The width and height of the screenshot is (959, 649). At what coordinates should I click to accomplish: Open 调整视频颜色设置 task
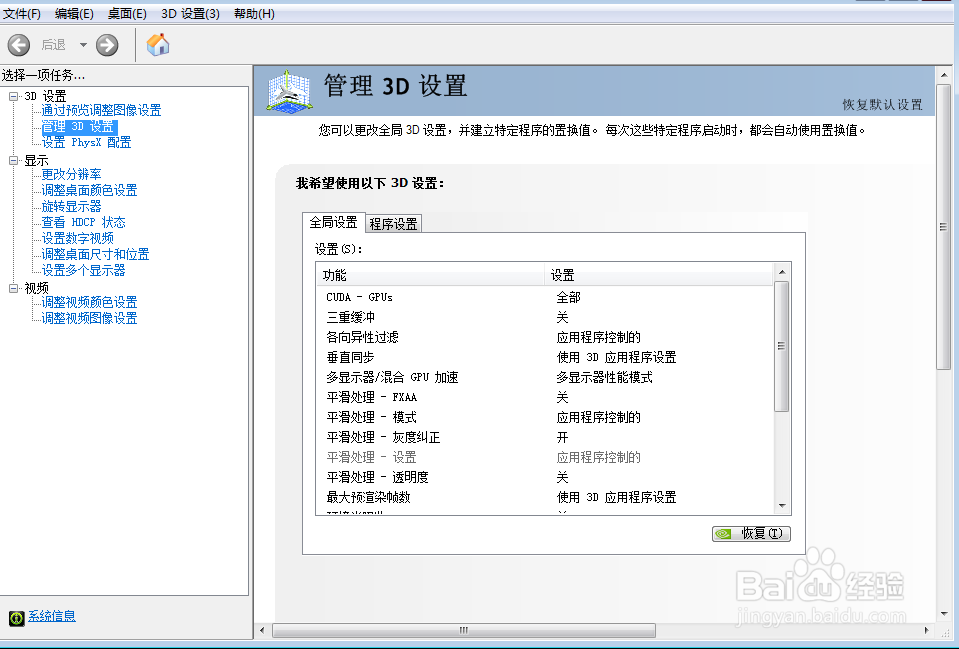click(89, 302)
